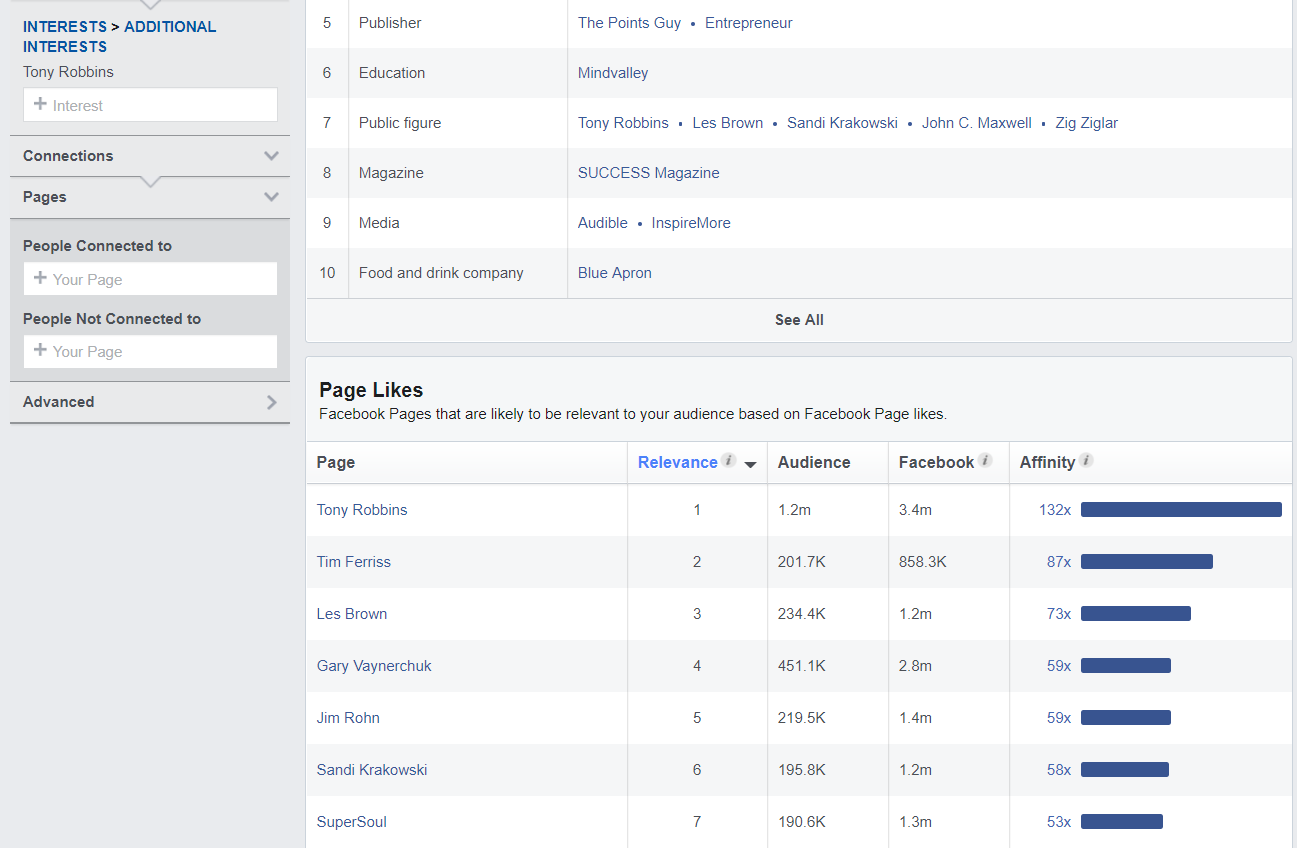The width and height of the screenshot is (1297, 848).
Task: Open Sandi Krakowski in Page Likes table
Action: (372, 770)
